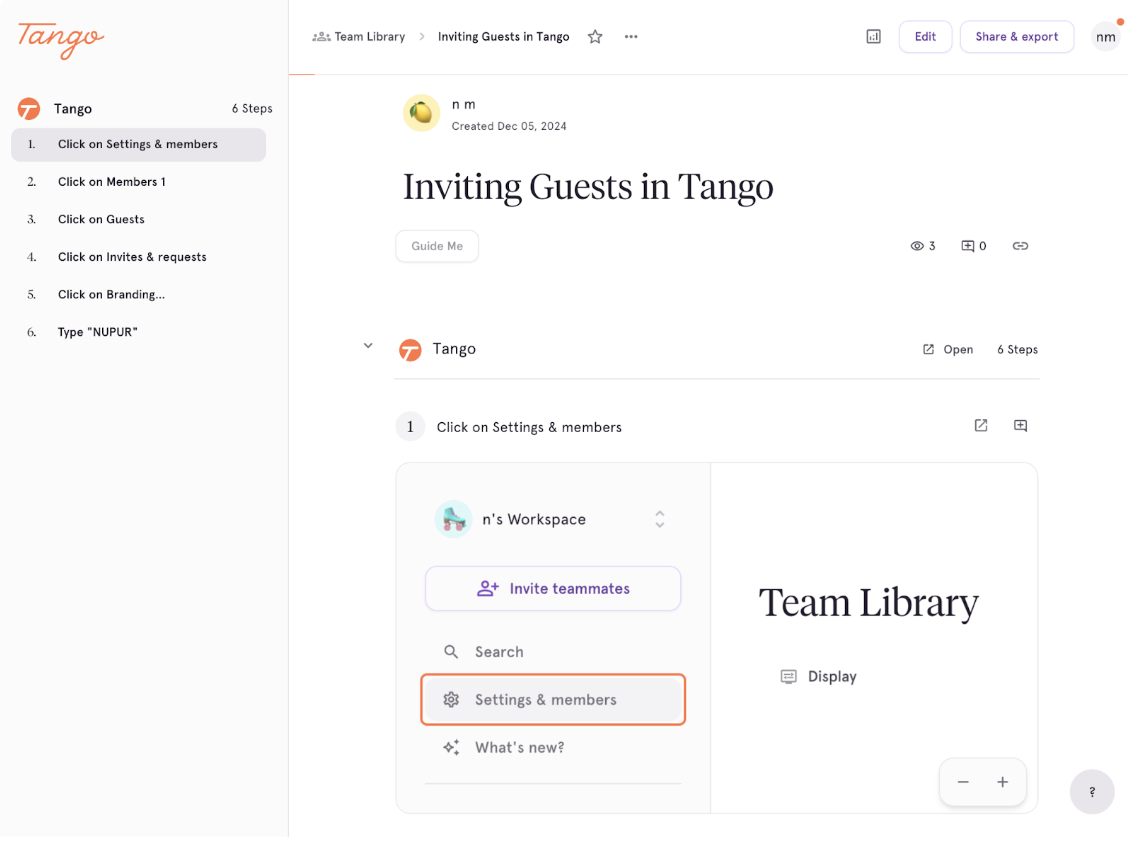Image resolution: width=1134 pixels, height=858 pixels.
Task: Collapse the Tango steps section chevron
Action: tap(368, 346)
